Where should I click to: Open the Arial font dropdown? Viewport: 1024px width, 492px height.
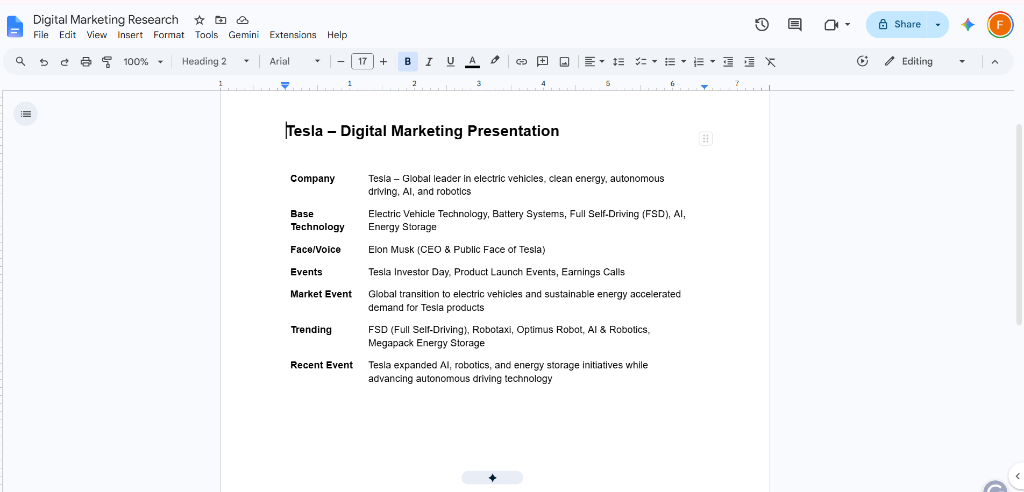295,61
